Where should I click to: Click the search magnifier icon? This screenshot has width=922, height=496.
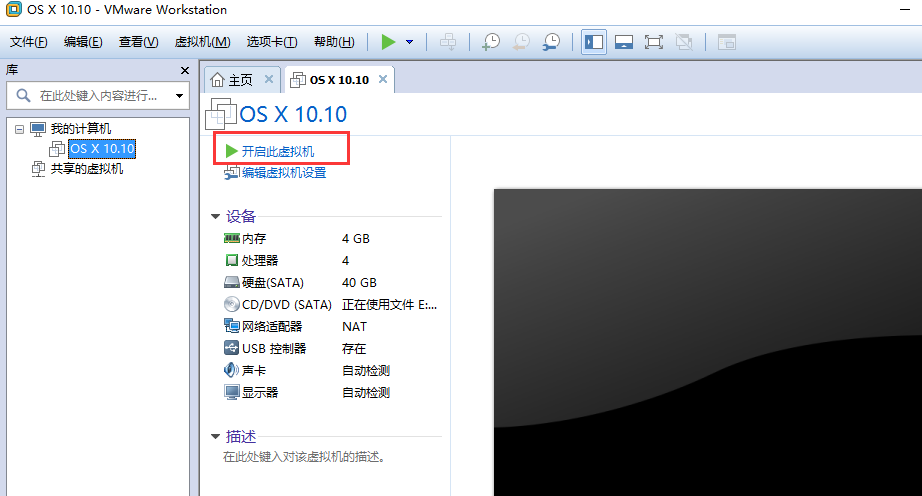pyautogui.click(x=24, y=95)
